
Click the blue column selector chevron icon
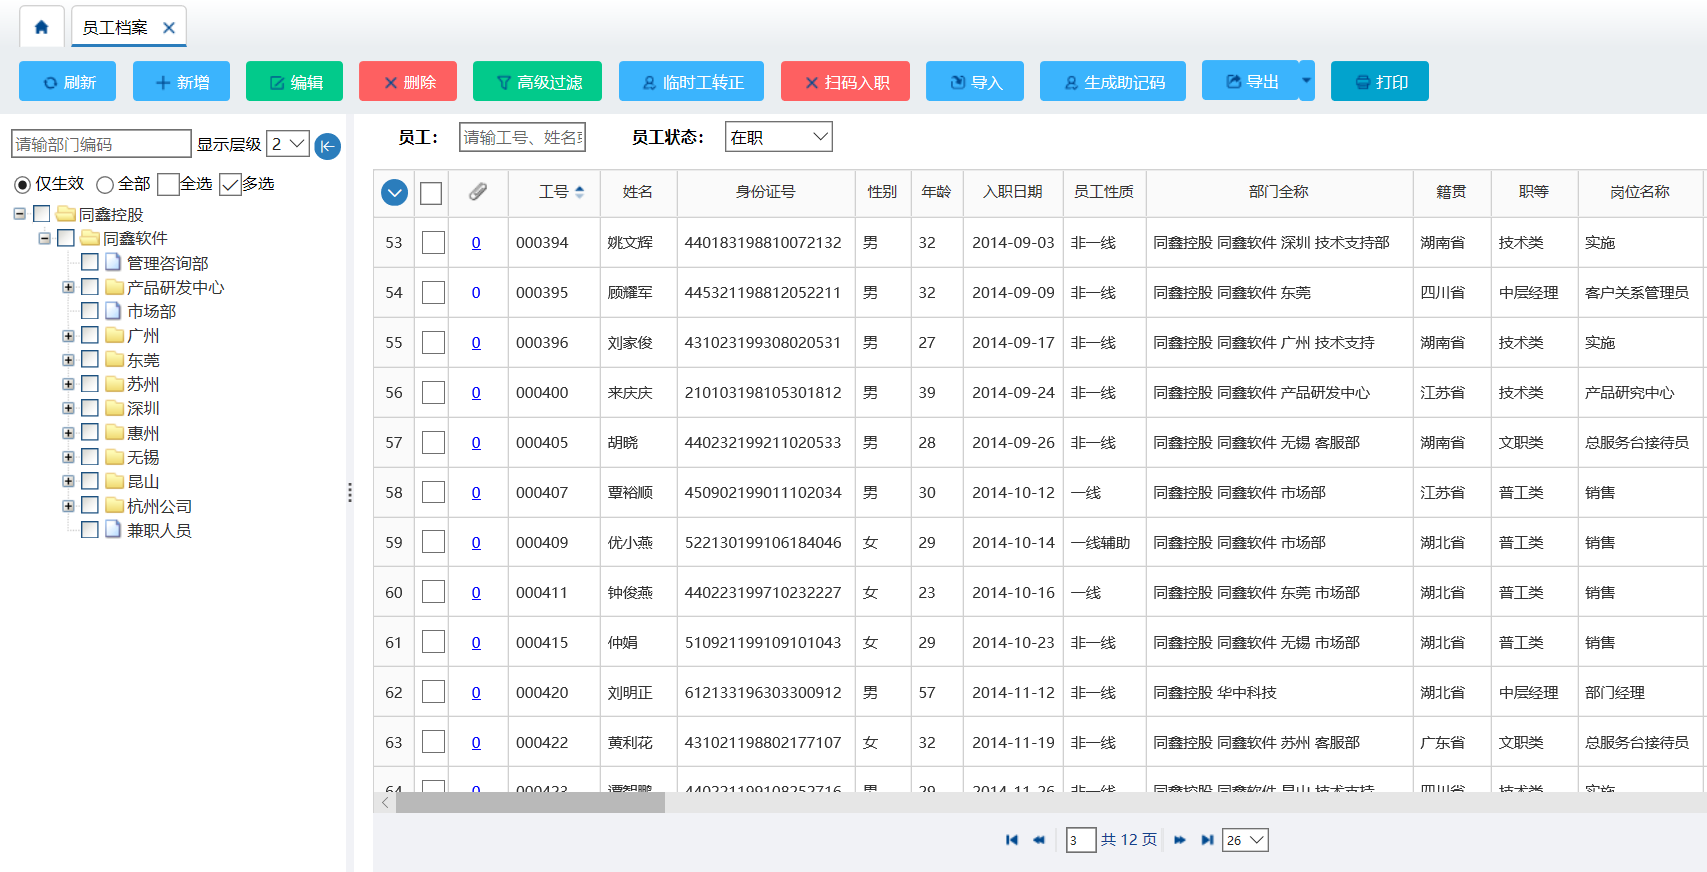tap(394, 192)
